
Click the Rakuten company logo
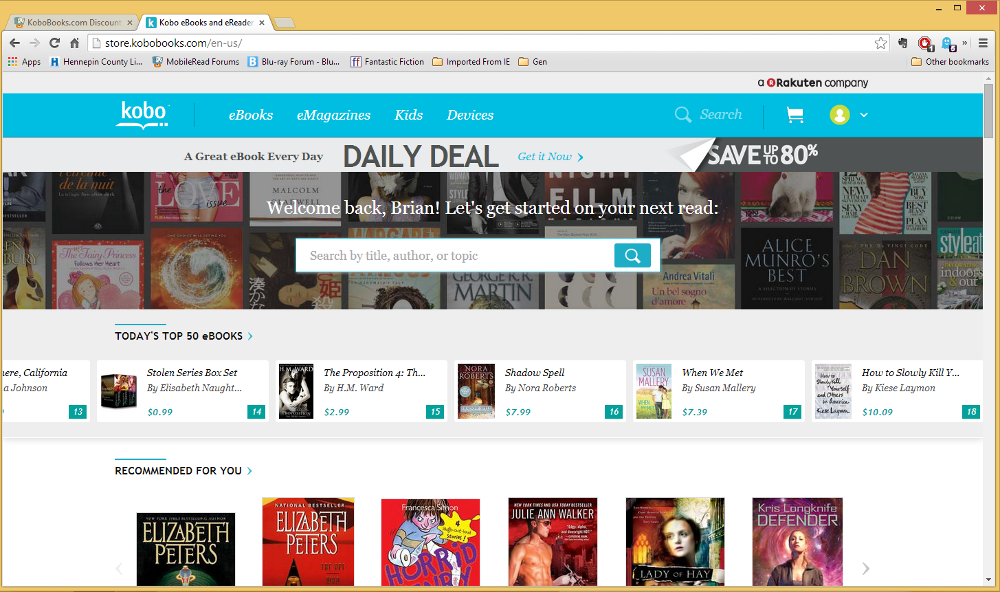812,83
